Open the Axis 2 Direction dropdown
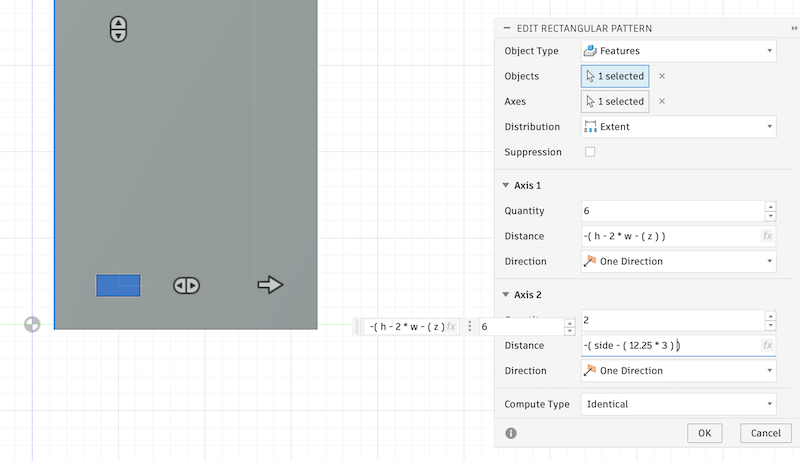The width and height of the screenshot is (800, 461). point(679,371)
